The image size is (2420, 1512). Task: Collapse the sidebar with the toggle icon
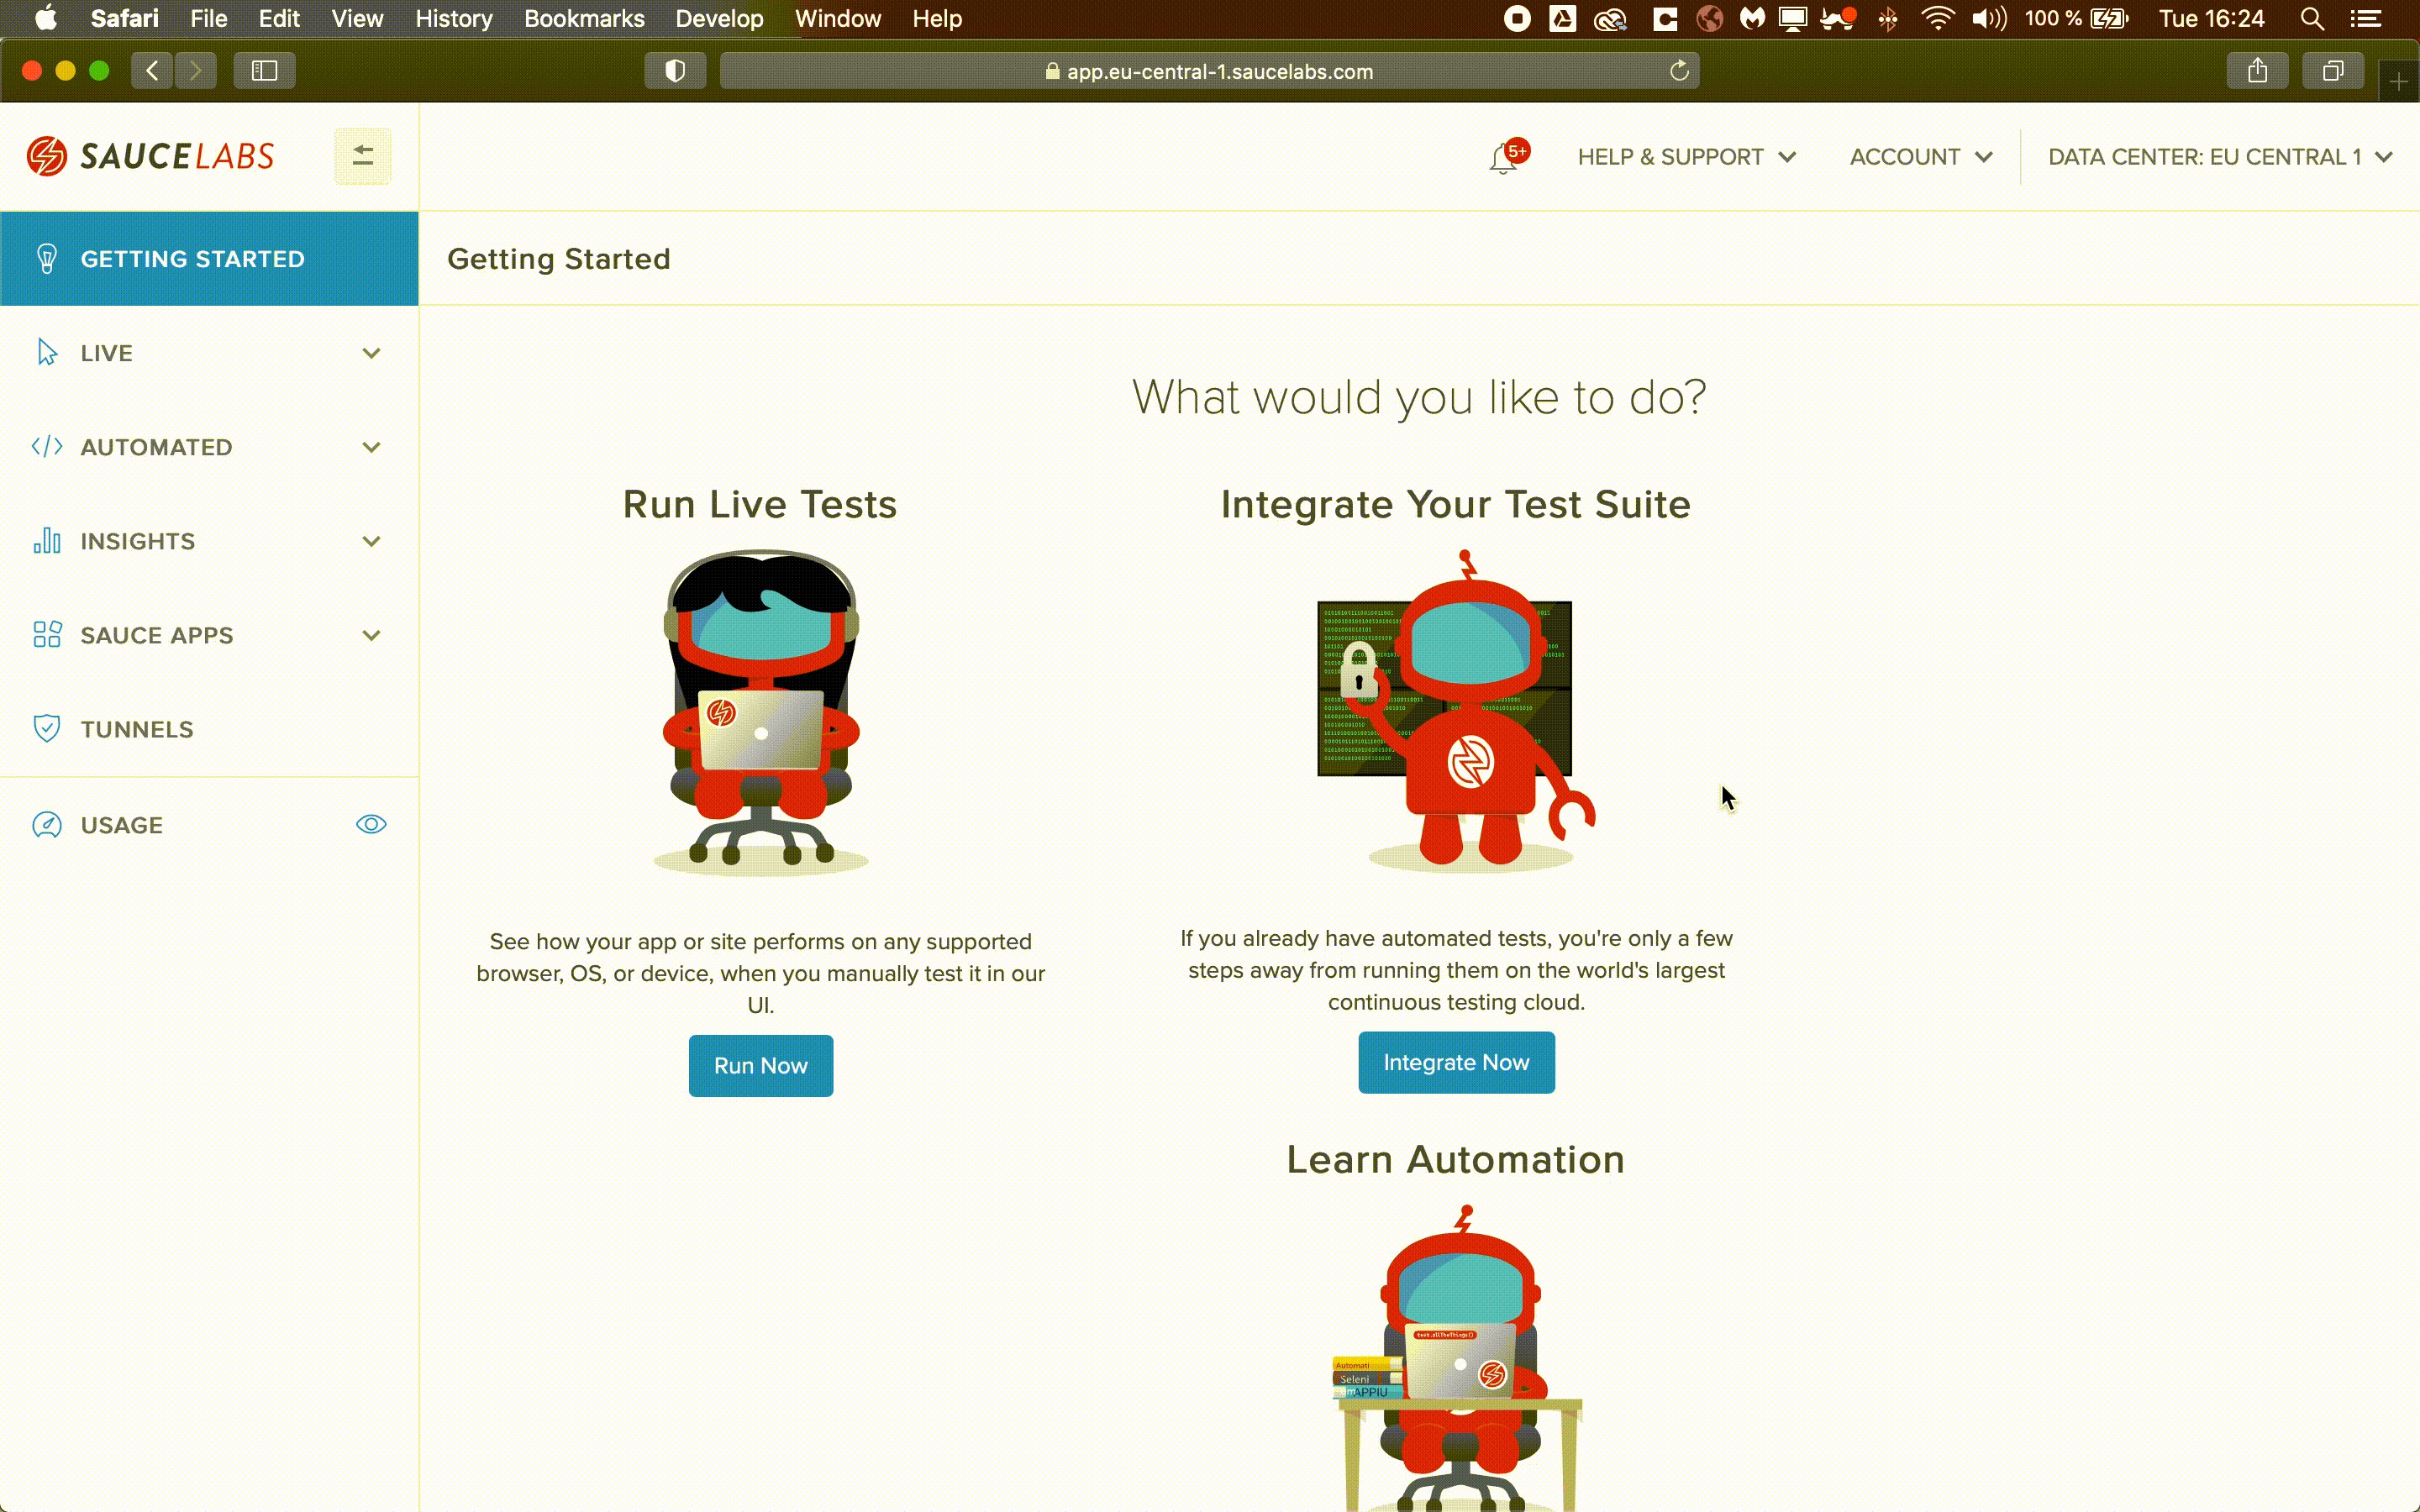[363, 156]
